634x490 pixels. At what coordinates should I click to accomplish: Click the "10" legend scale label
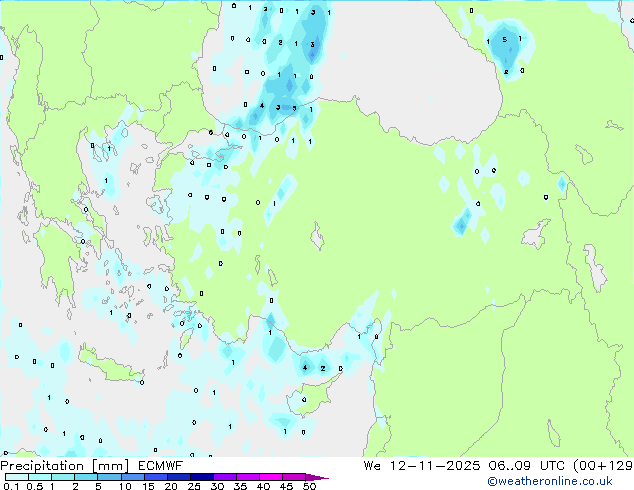[125, 486]
